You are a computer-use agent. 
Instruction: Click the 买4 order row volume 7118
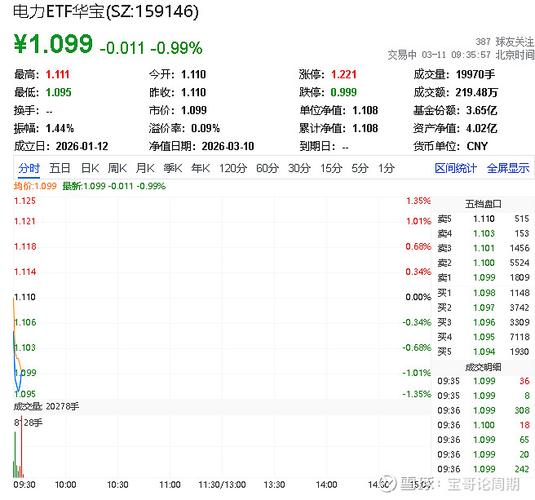click(519, 337)
